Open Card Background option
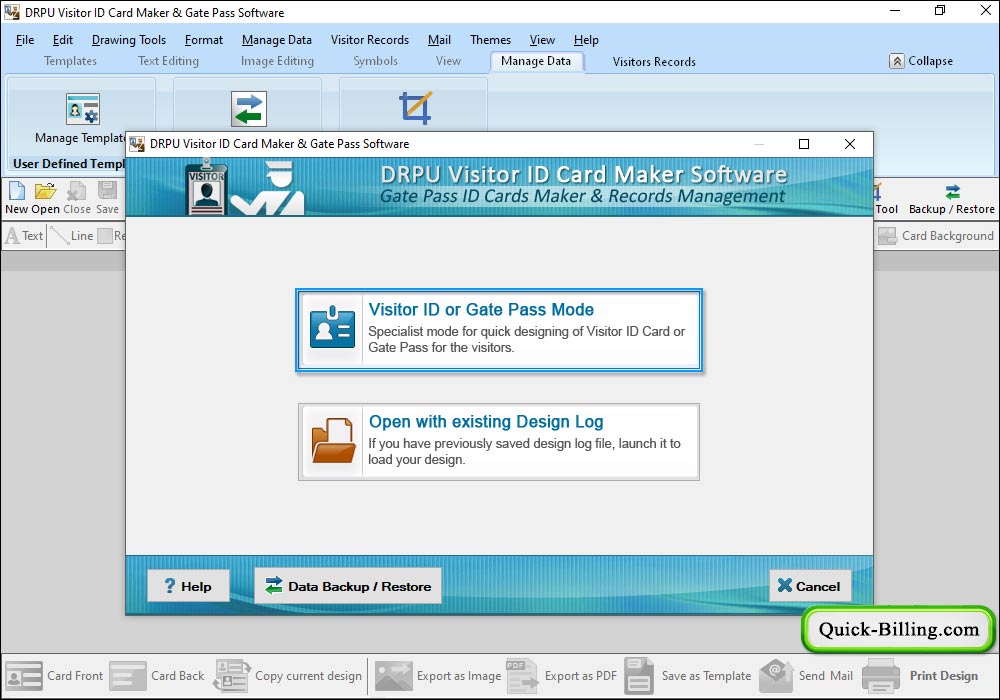This screenshot has height=700, width=1000. point(936,236)
